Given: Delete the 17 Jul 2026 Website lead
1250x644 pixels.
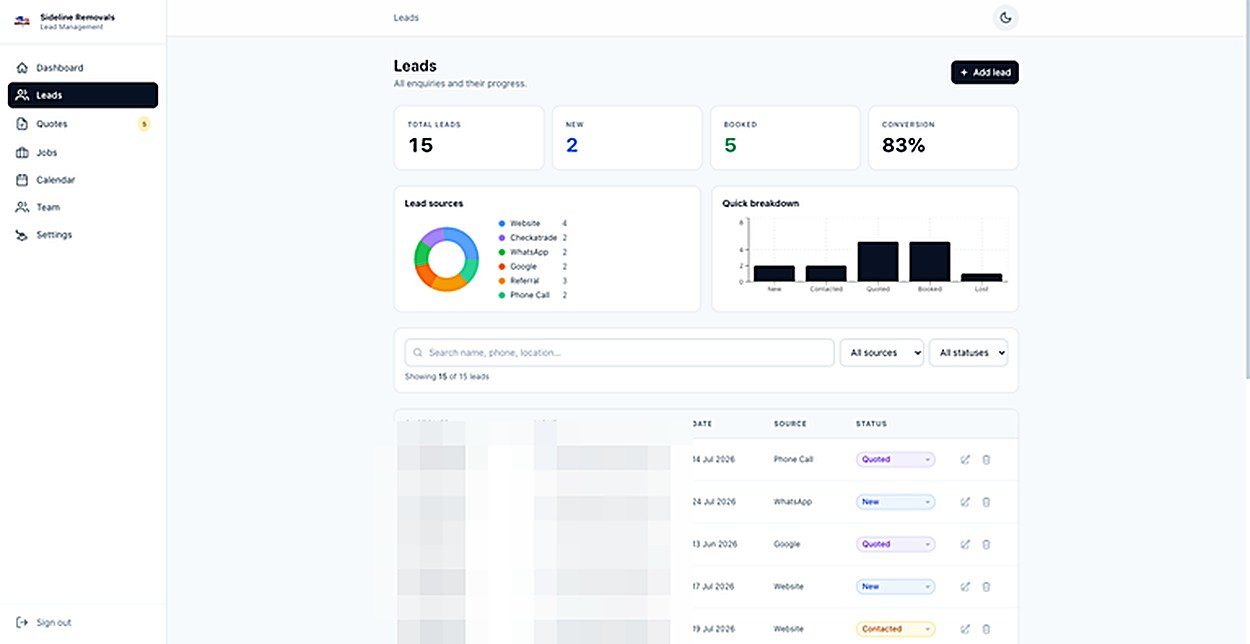Looking at the screenshot, I should [x=986, y=587].
